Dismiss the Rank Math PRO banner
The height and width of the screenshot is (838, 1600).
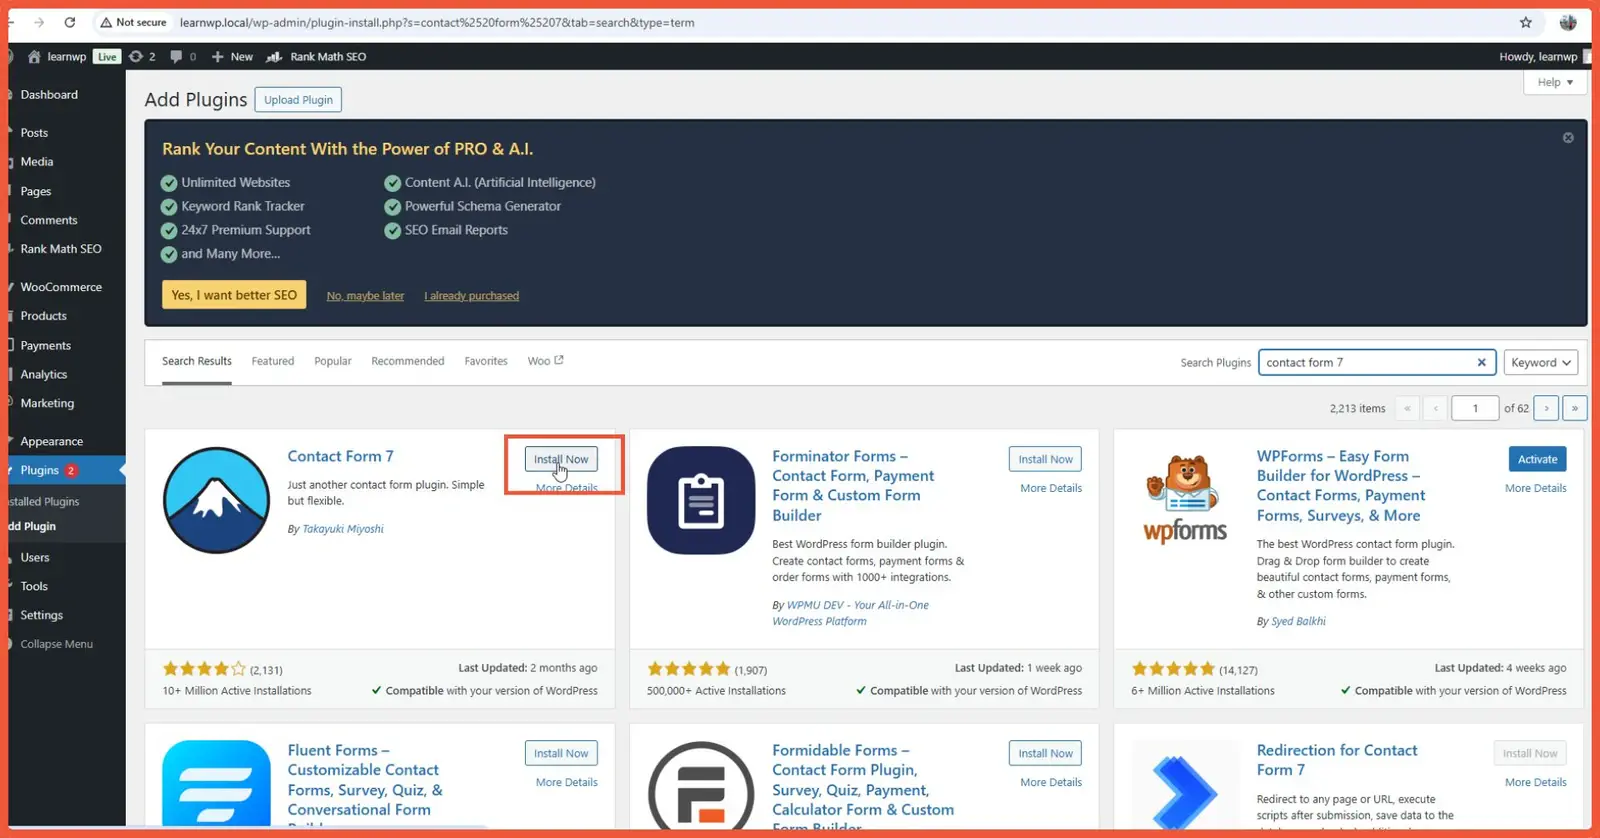(1567, 138)
